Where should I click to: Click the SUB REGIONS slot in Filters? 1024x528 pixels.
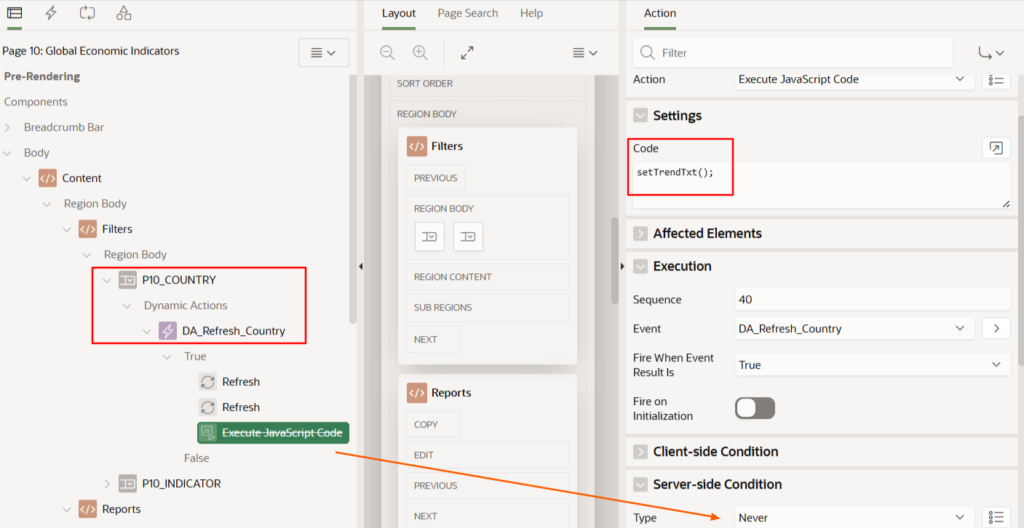pyautogui.click(x=487, y=308)
